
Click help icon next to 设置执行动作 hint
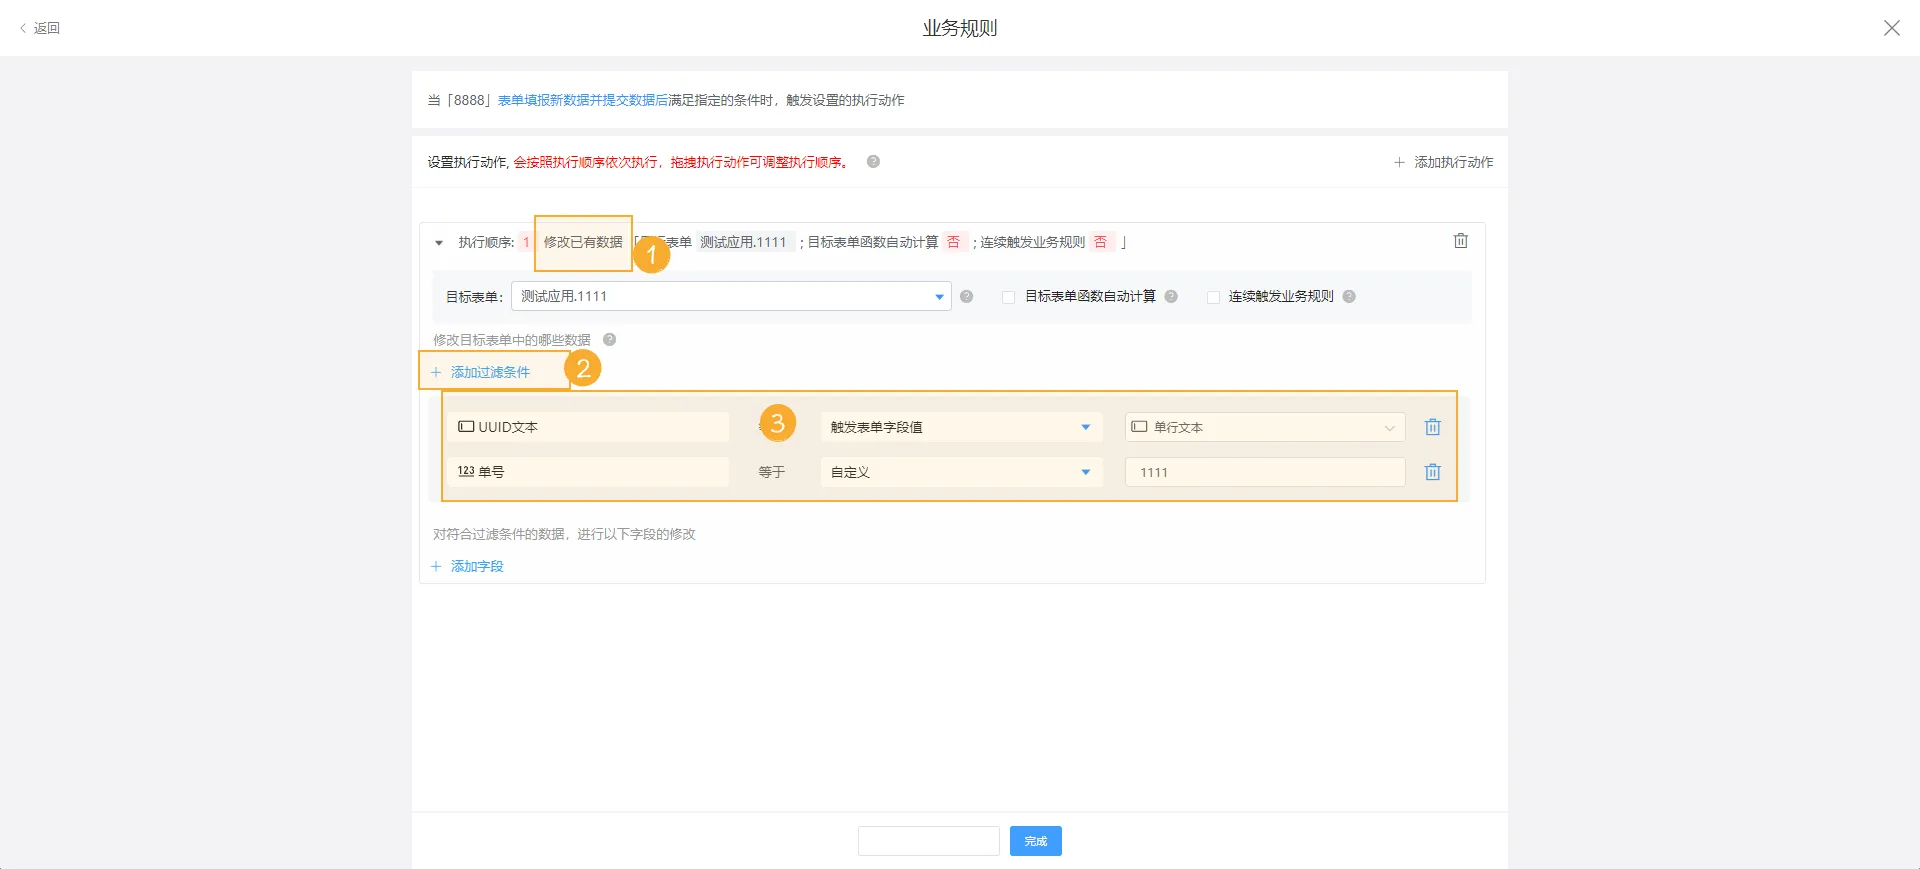[873, 162]
